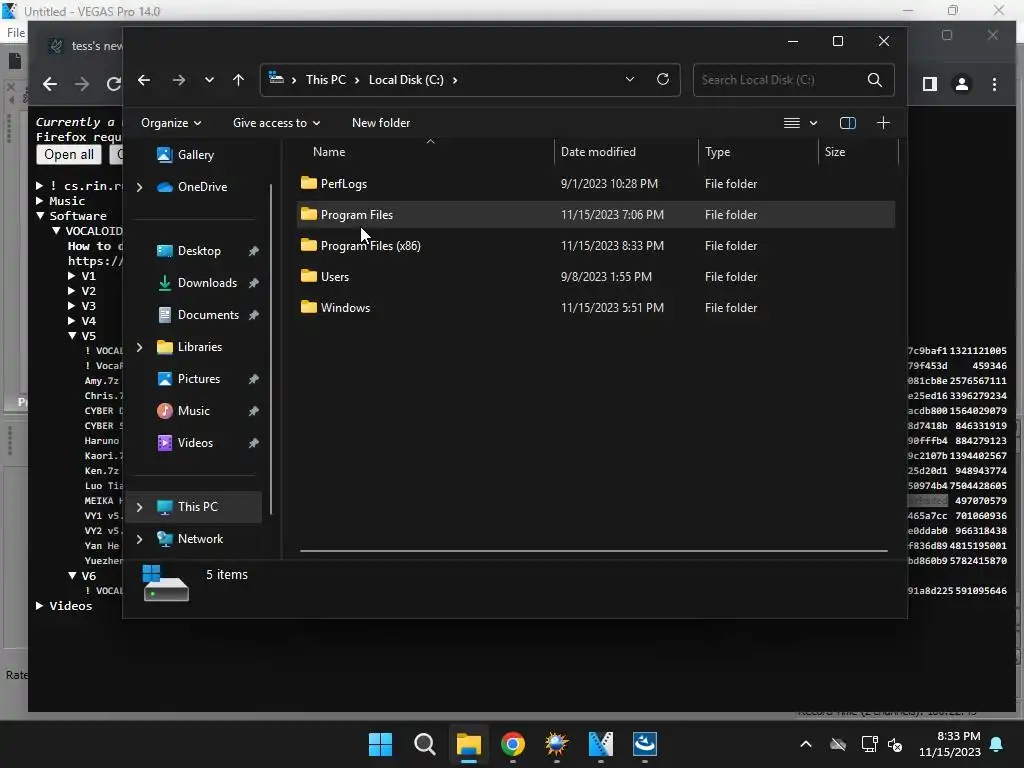Open the Organize menu
The height and width of the screenshot is (768, 1024).
(x=171, y=123)
